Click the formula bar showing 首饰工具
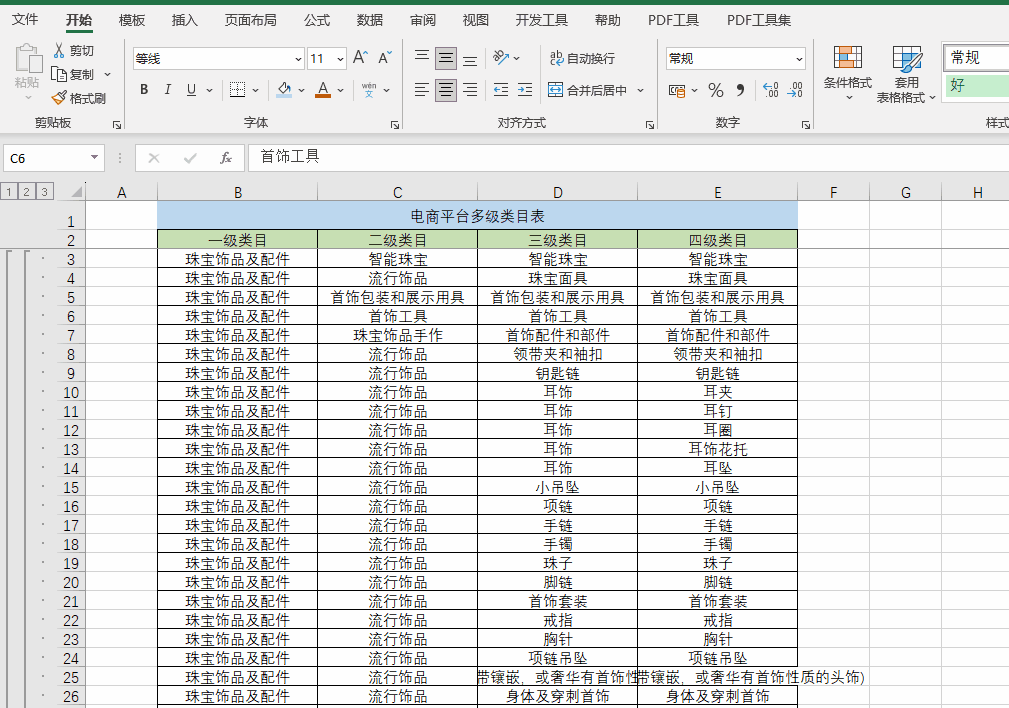Viewport: 1009px width, 708px height. (x=628, y=158)
